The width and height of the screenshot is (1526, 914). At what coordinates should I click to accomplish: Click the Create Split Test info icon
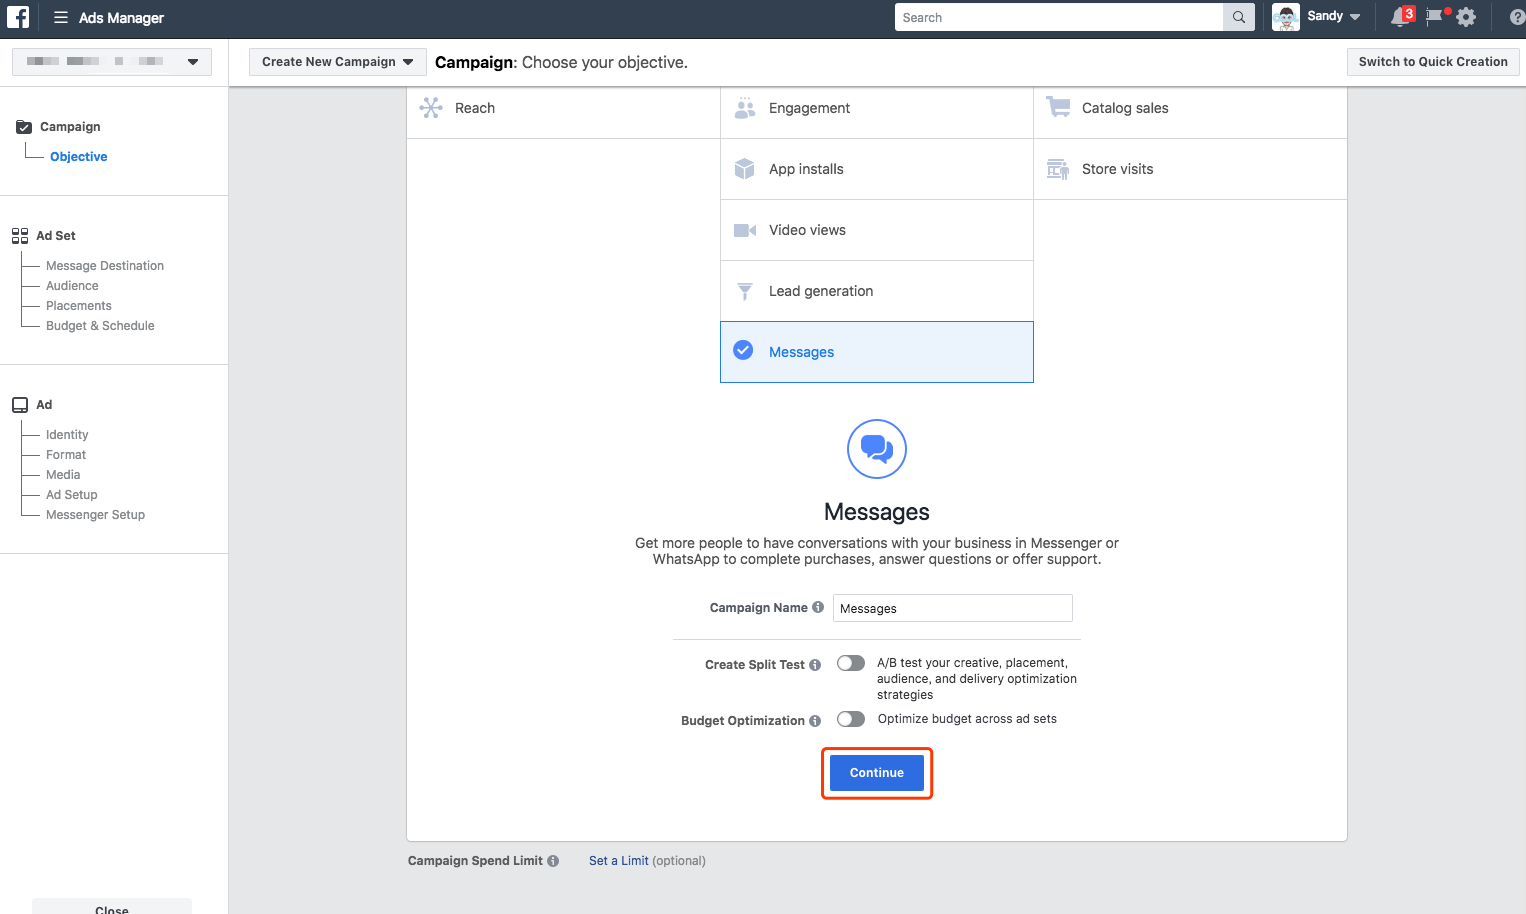click(815, 665)
